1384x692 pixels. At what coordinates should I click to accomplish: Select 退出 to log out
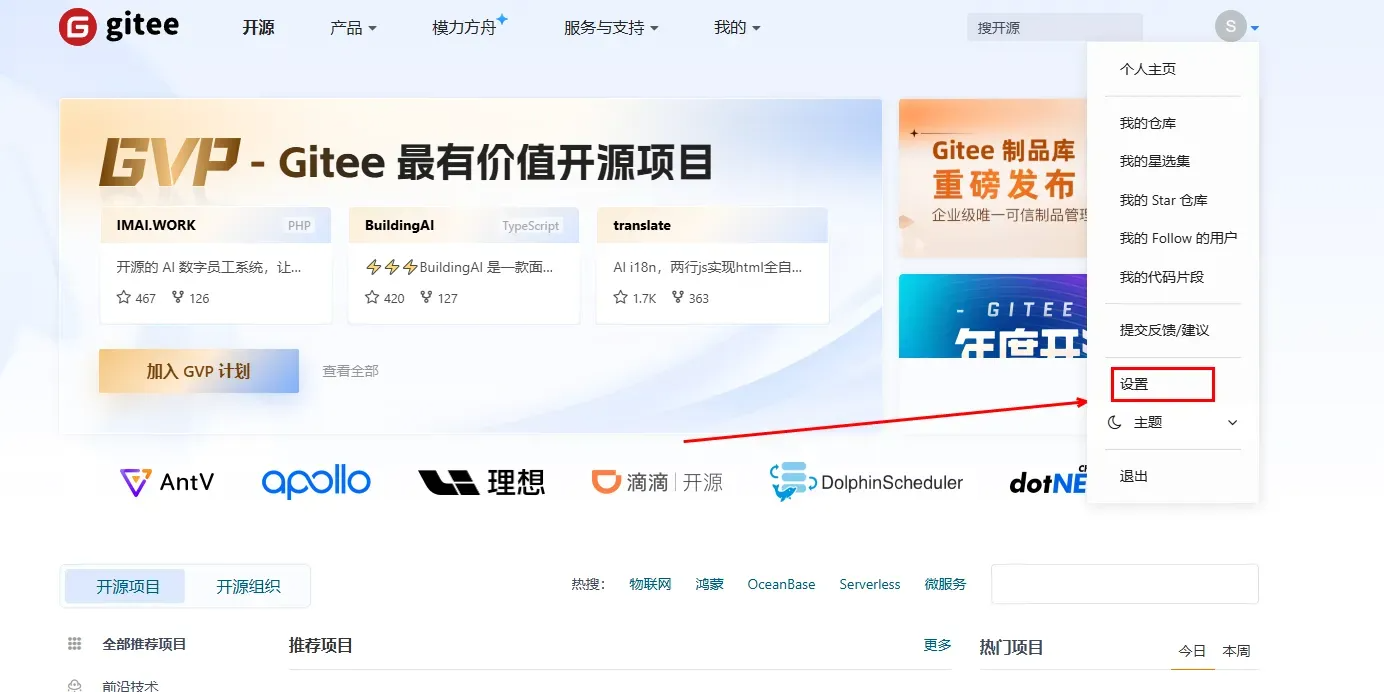(1134, 476)
